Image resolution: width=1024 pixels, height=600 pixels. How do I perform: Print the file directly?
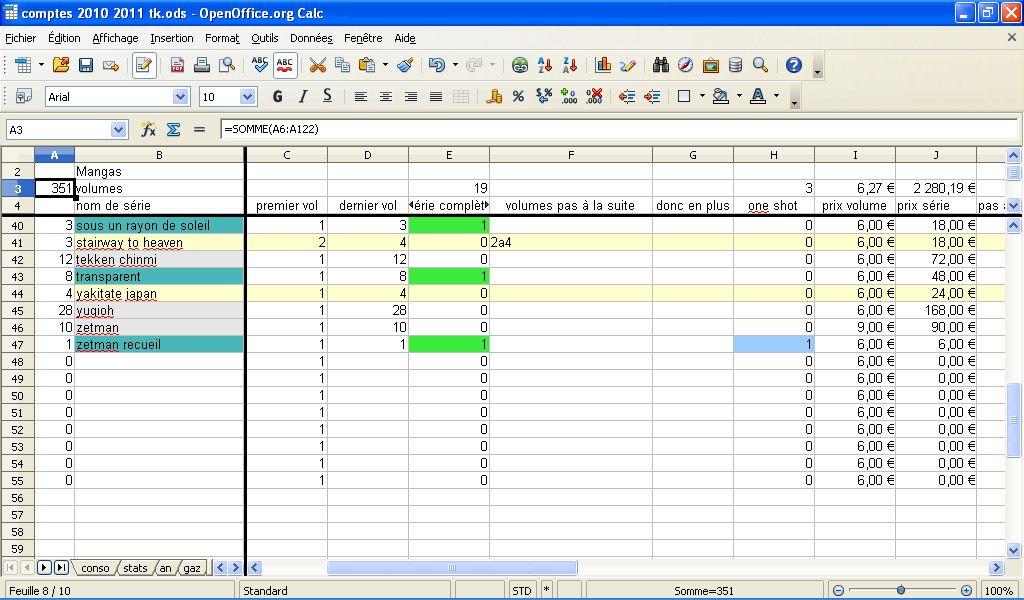coord(202,65)
